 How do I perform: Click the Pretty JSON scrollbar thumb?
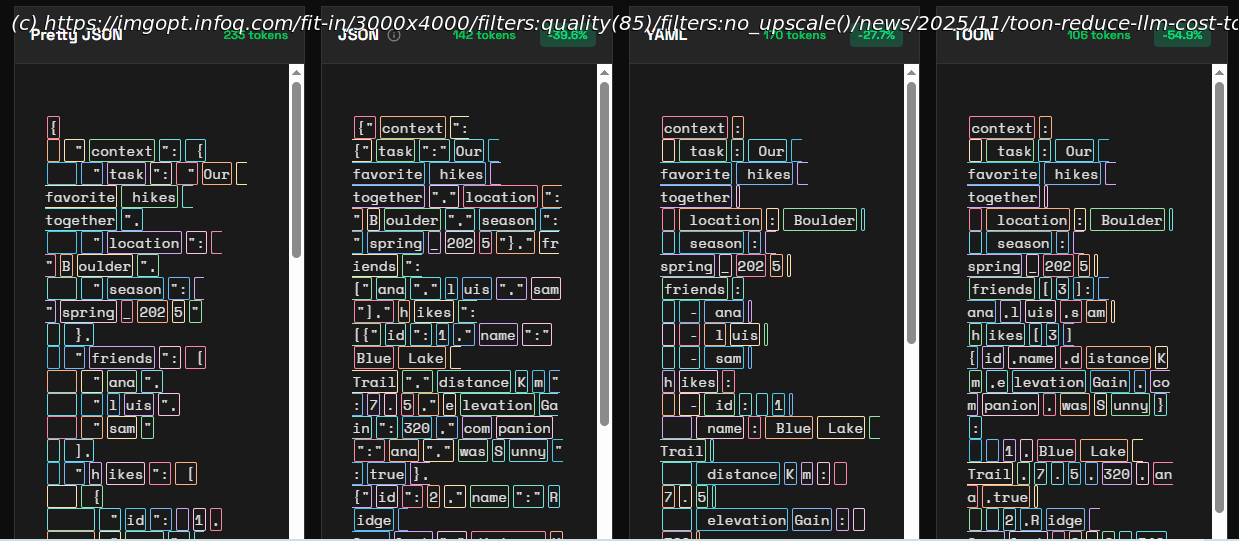[297, 170]
